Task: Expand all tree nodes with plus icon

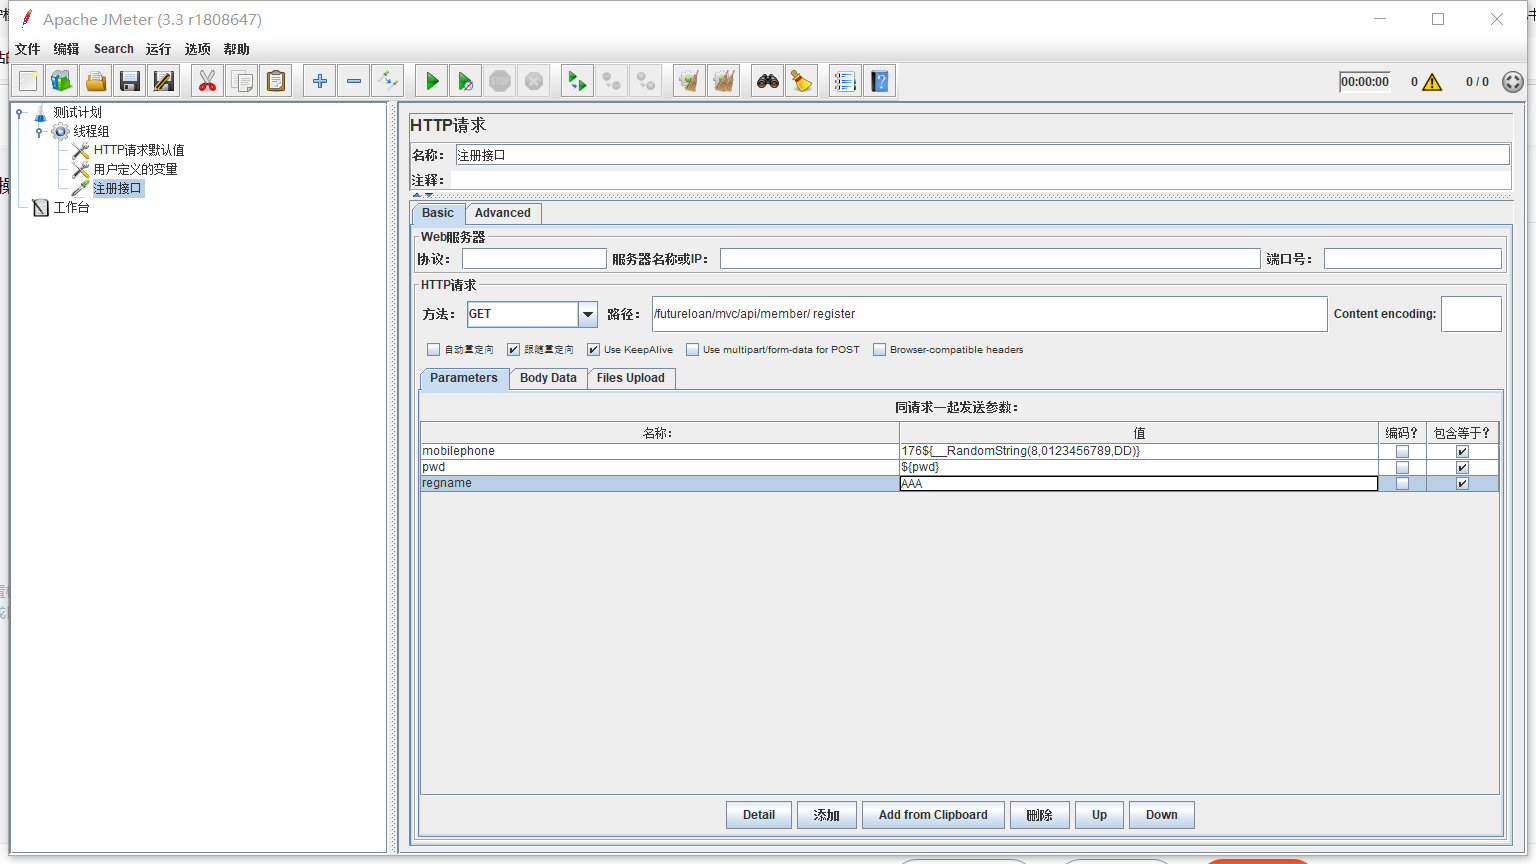Action: 320,81
